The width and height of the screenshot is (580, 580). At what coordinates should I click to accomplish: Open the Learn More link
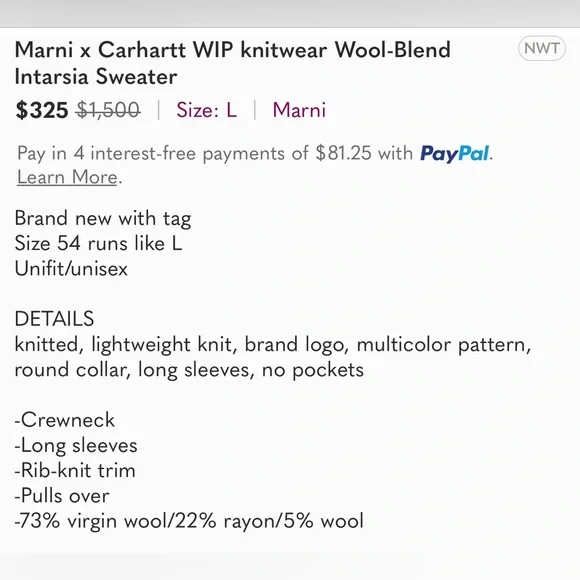(x=67, y=177)
